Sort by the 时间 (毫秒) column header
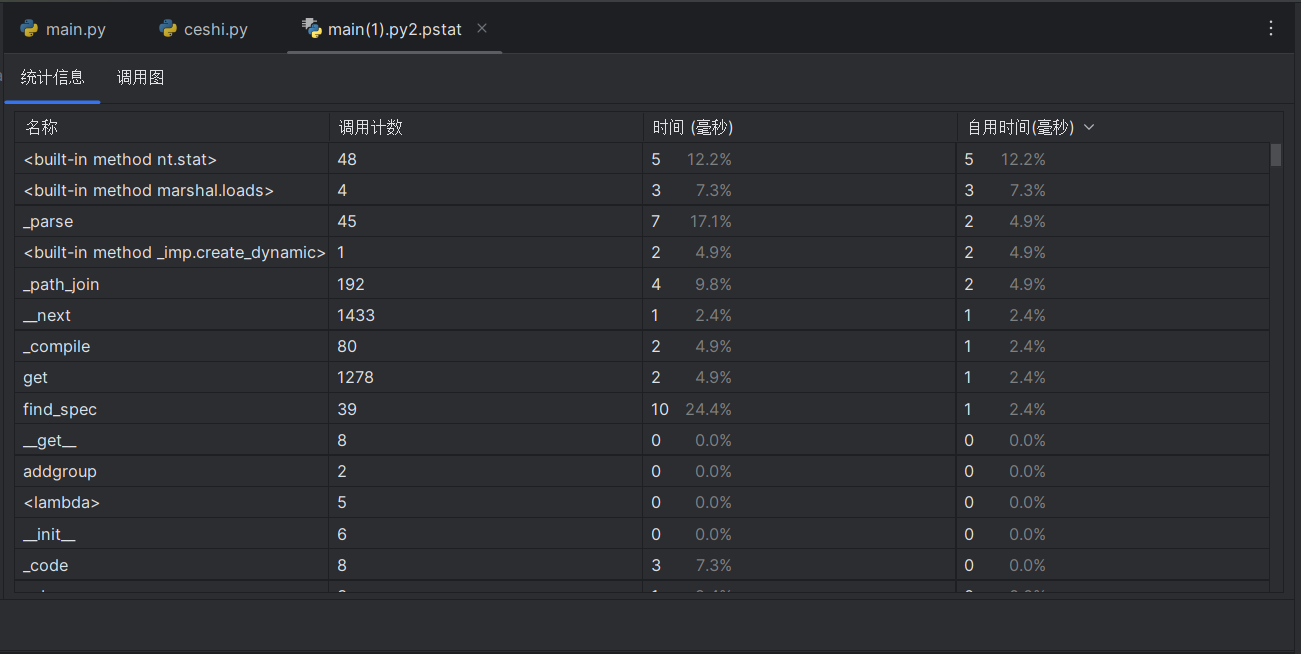The image size is (1301, 654). click(x=692, y=128)
